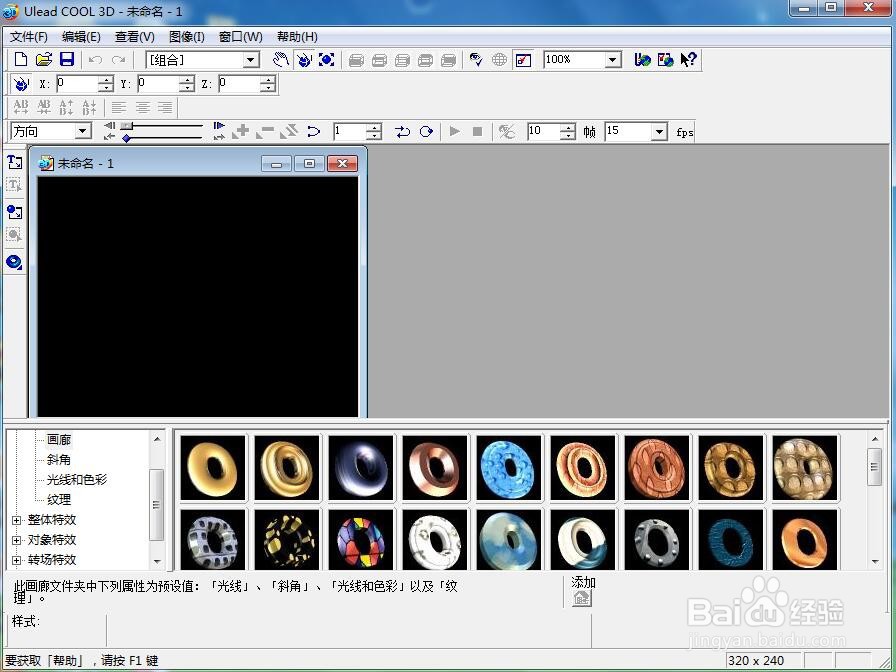Click the second globe-and-window toolbar icon

(666, 59)
